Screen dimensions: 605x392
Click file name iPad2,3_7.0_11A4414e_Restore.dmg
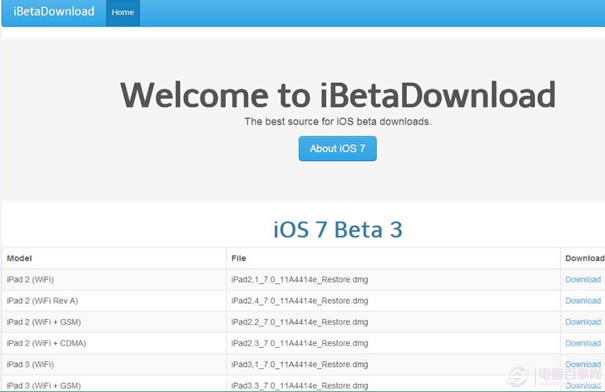pyautogui.click(x=300, y=343)
